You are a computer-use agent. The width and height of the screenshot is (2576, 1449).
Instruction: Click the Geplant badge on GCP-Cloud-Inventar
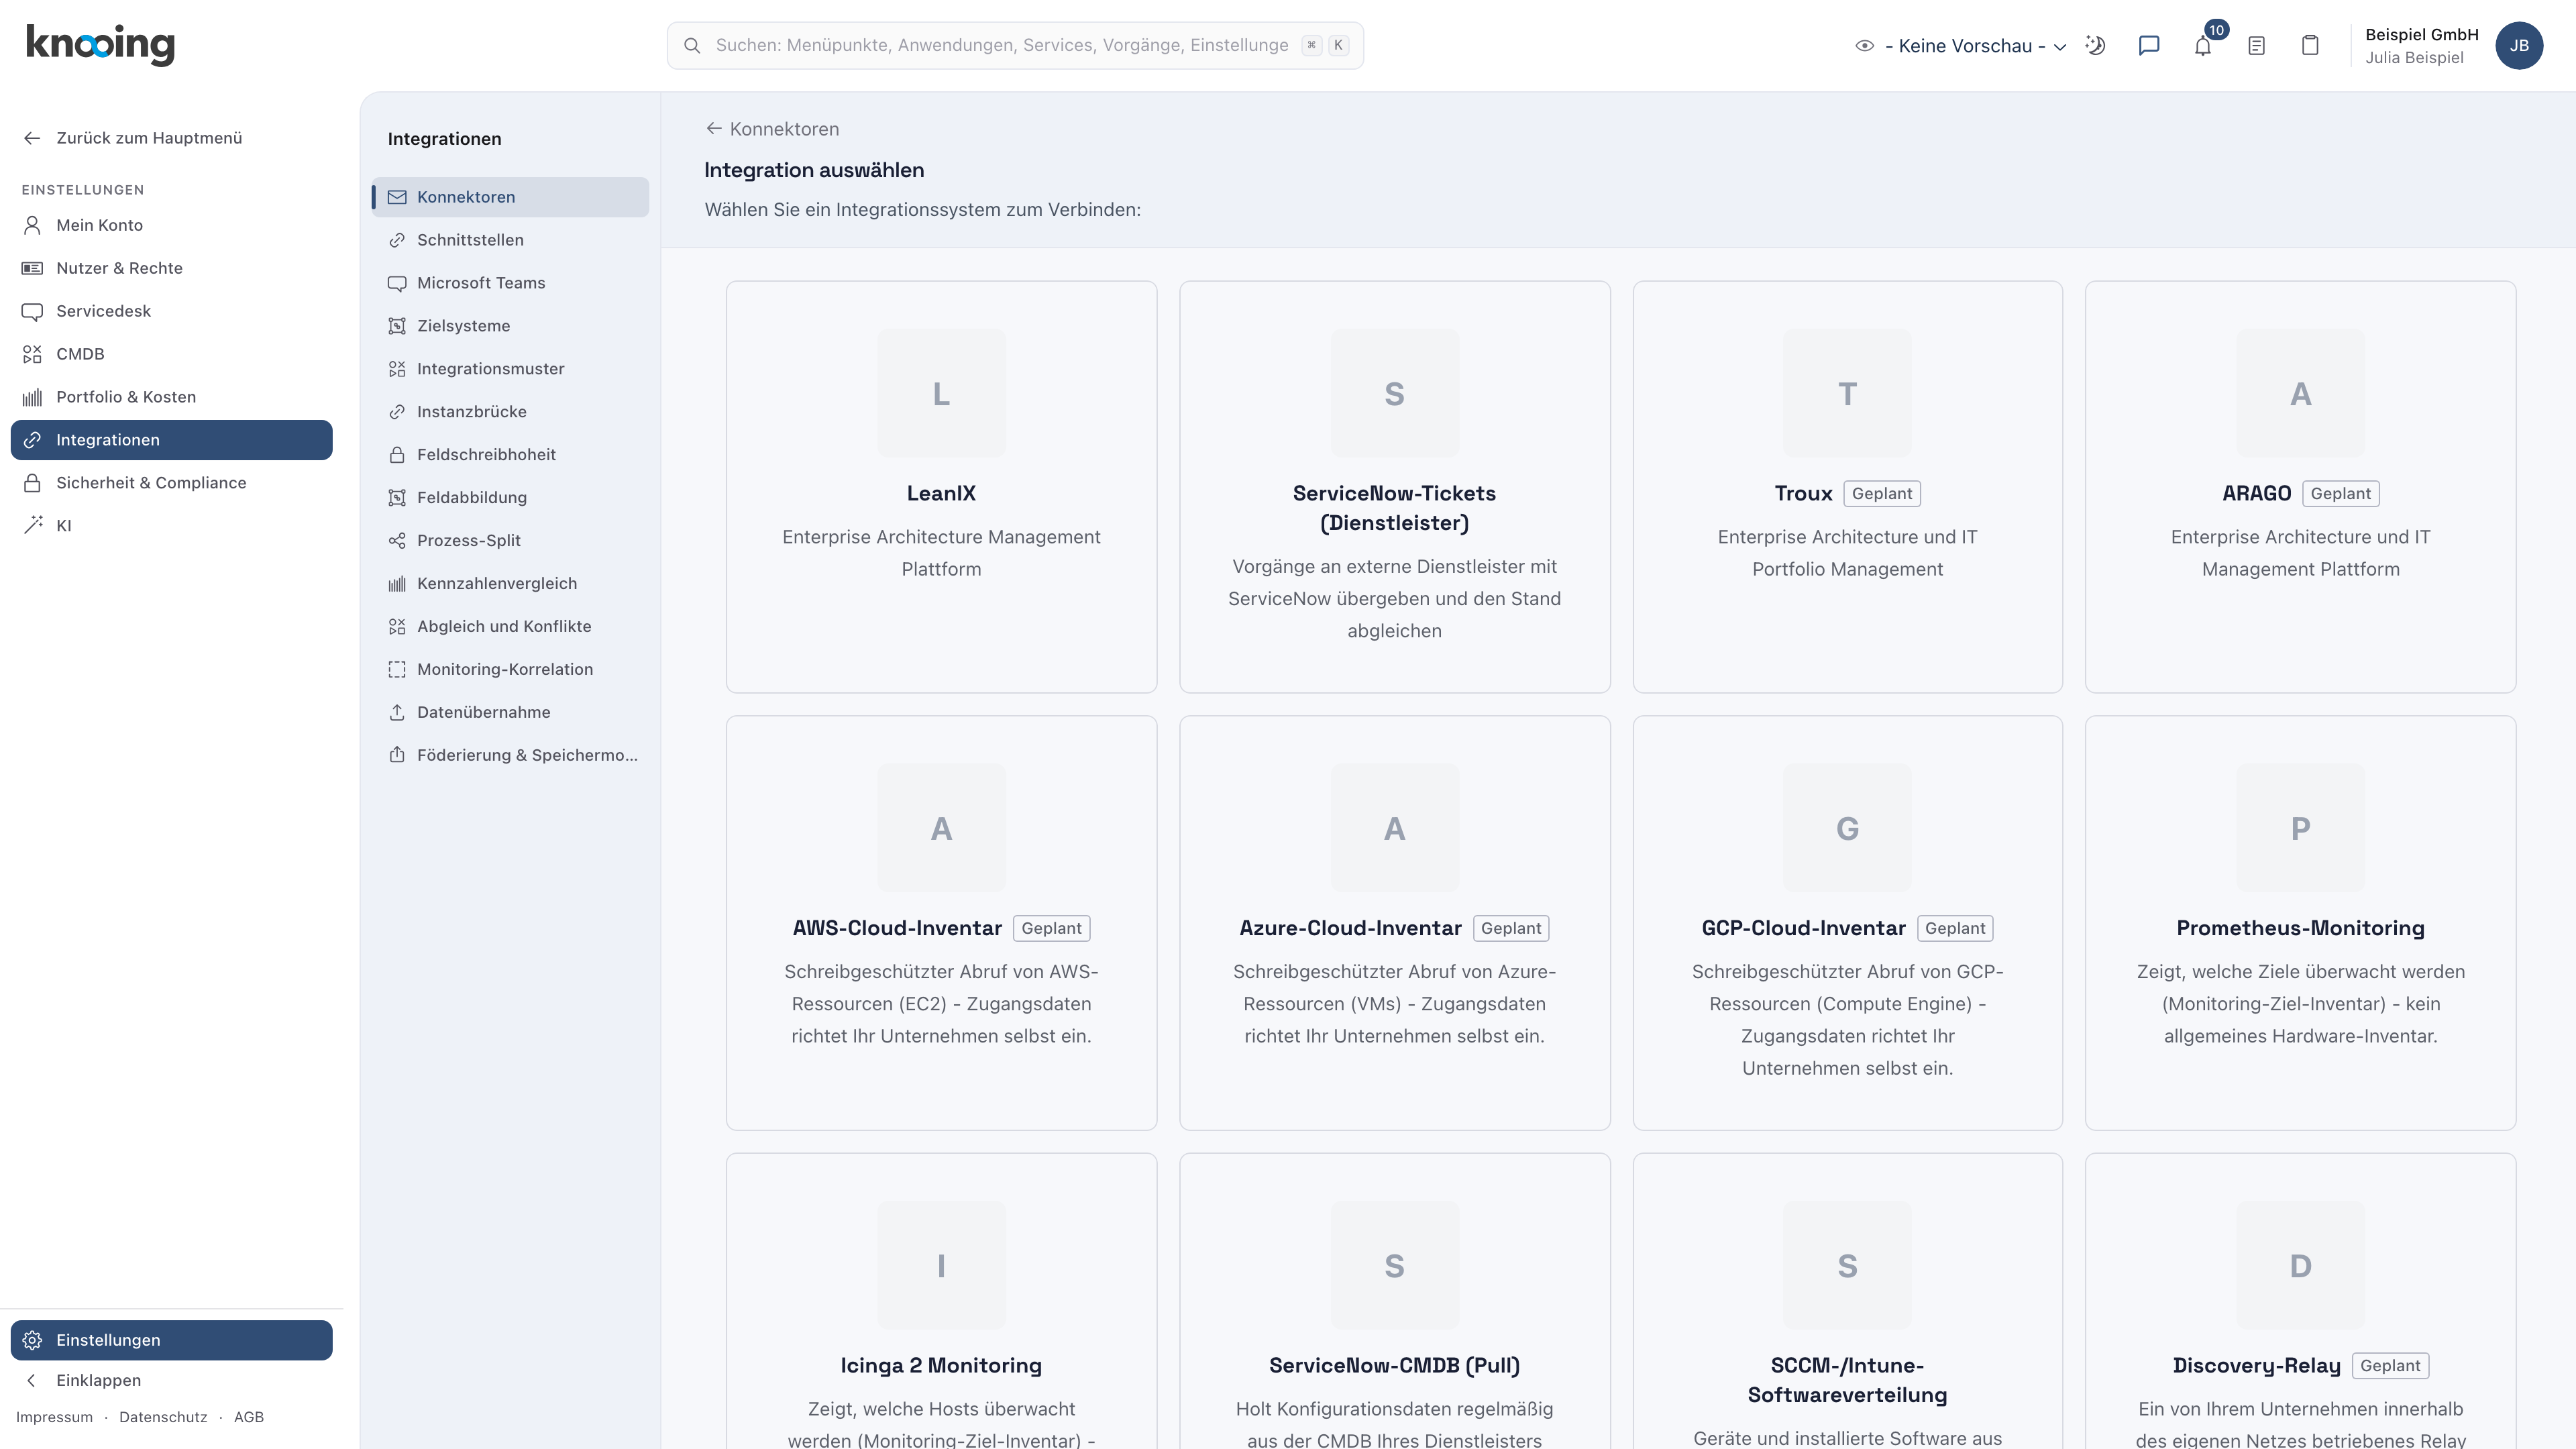point(1954,928)
